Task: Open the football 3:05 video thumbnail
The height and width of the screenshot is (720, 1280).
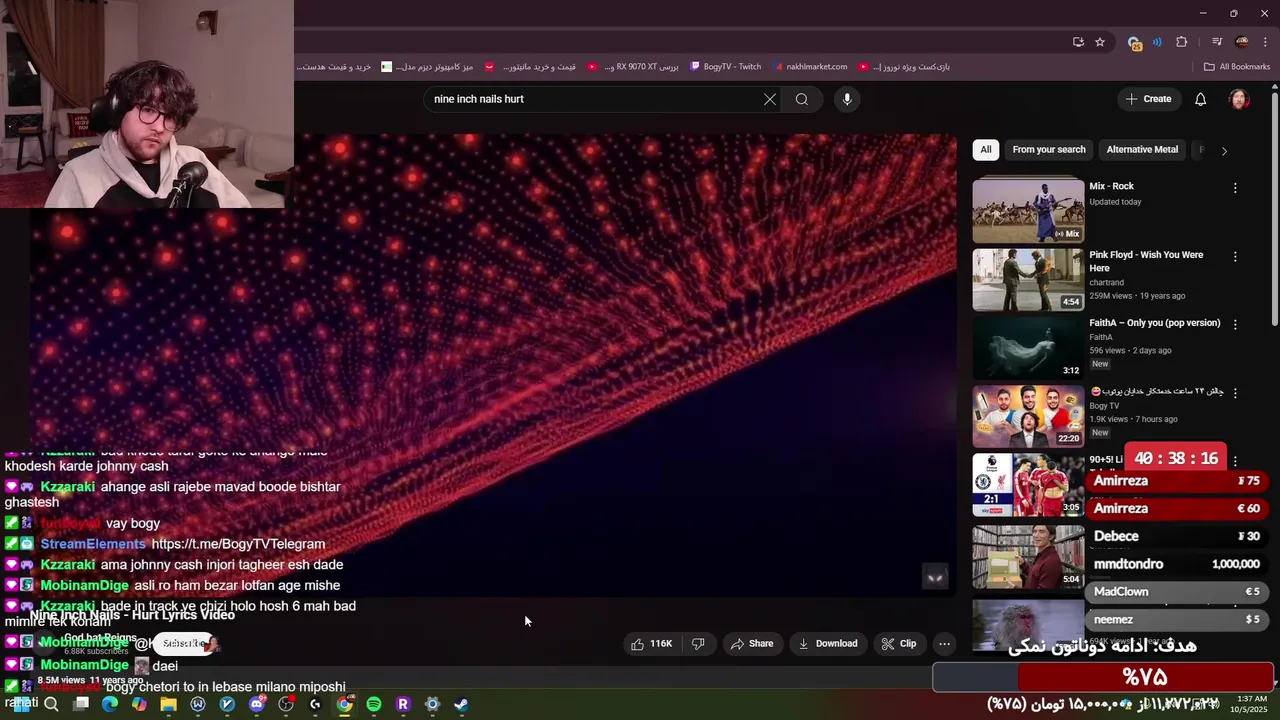Action: pos(1028,485)
